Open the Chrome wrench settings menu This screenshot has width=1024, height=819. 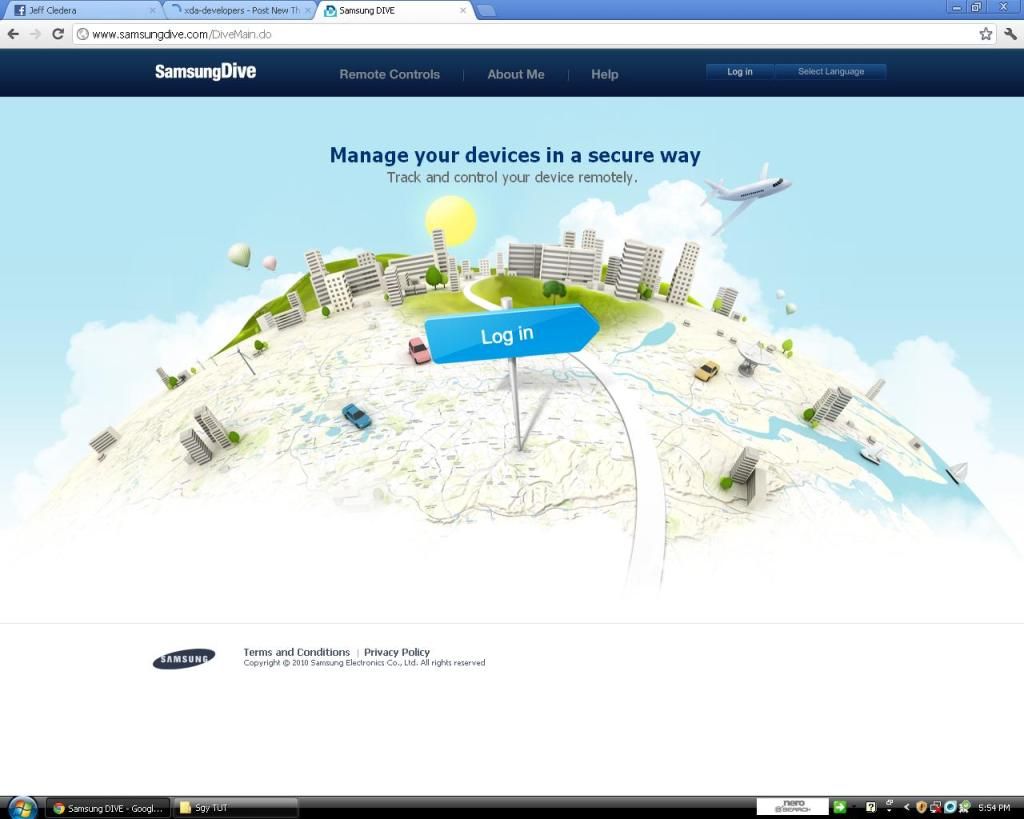pyautogui.click(x=1010, y=34)
